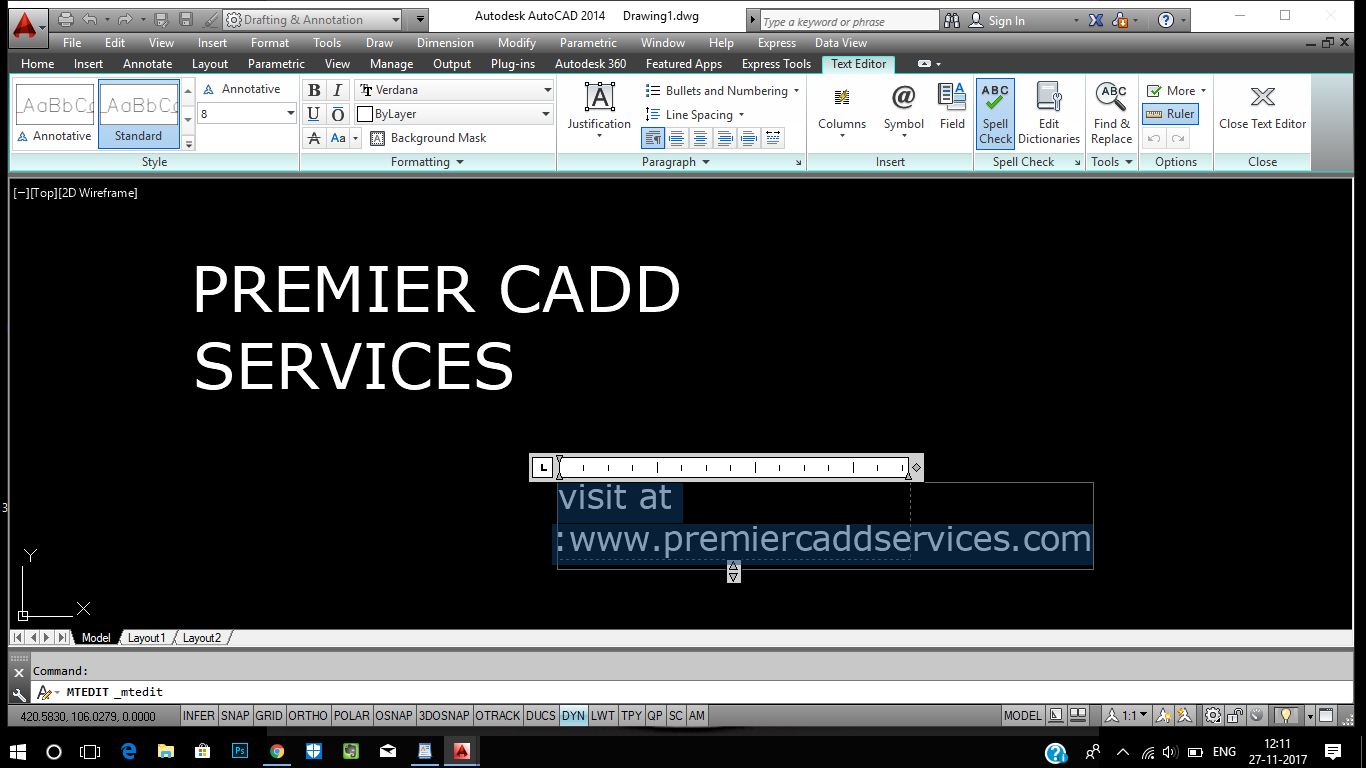Toggle Underline text formatting

(314, 114)
